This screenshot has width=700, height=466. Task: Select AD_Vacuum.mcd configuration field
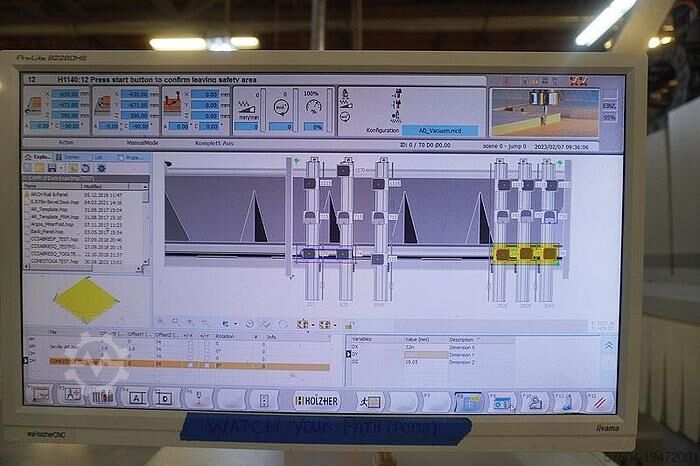point(440,130)
